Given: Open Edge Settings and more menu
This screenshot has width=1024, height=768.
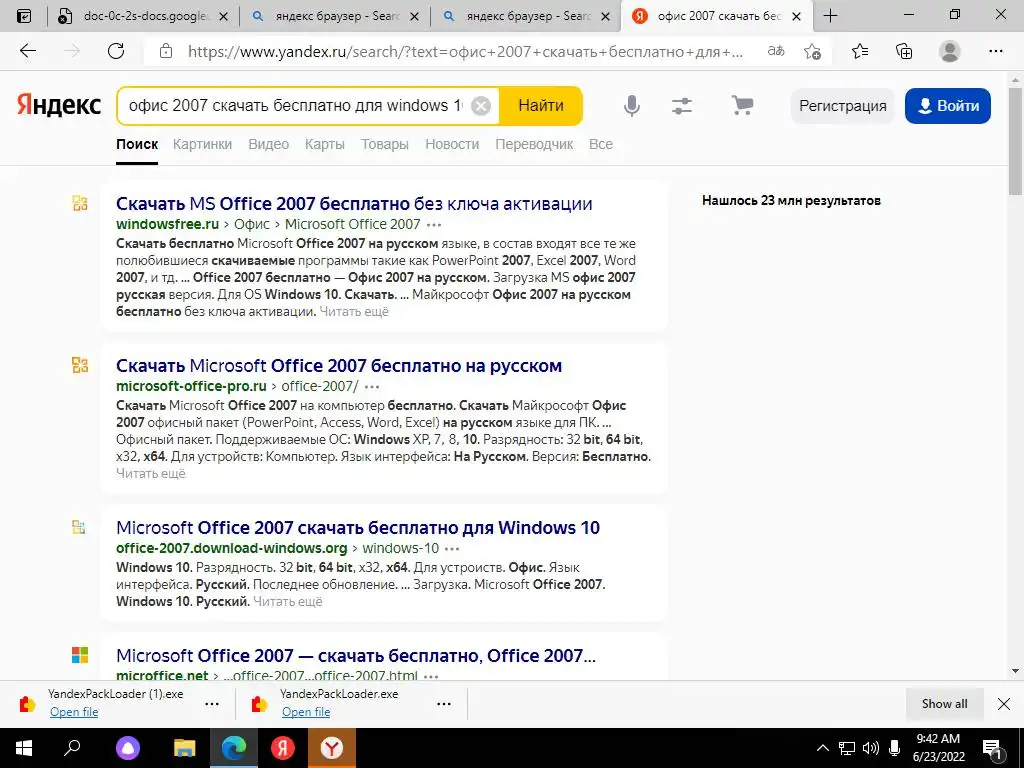Looking at the screenshot, I should pos(995,51).
